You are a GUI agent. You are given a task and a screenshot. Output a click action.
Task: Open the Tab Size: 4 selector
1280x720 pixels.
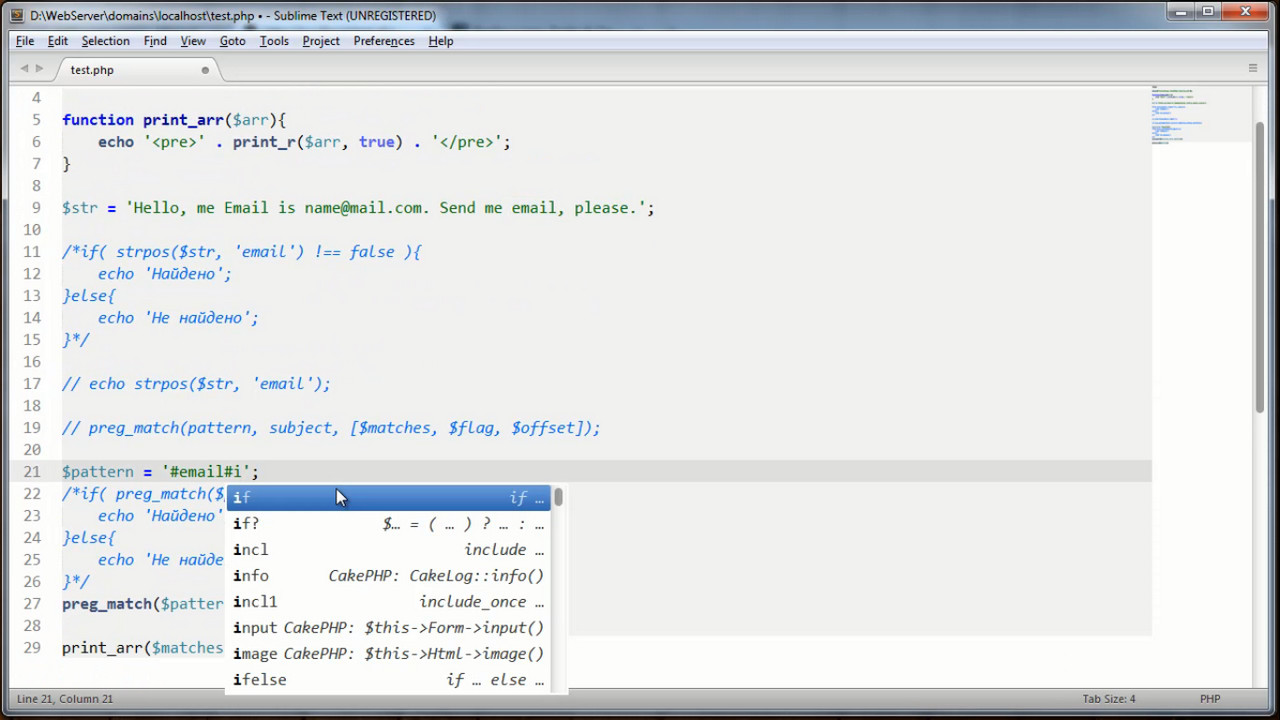1109,699
